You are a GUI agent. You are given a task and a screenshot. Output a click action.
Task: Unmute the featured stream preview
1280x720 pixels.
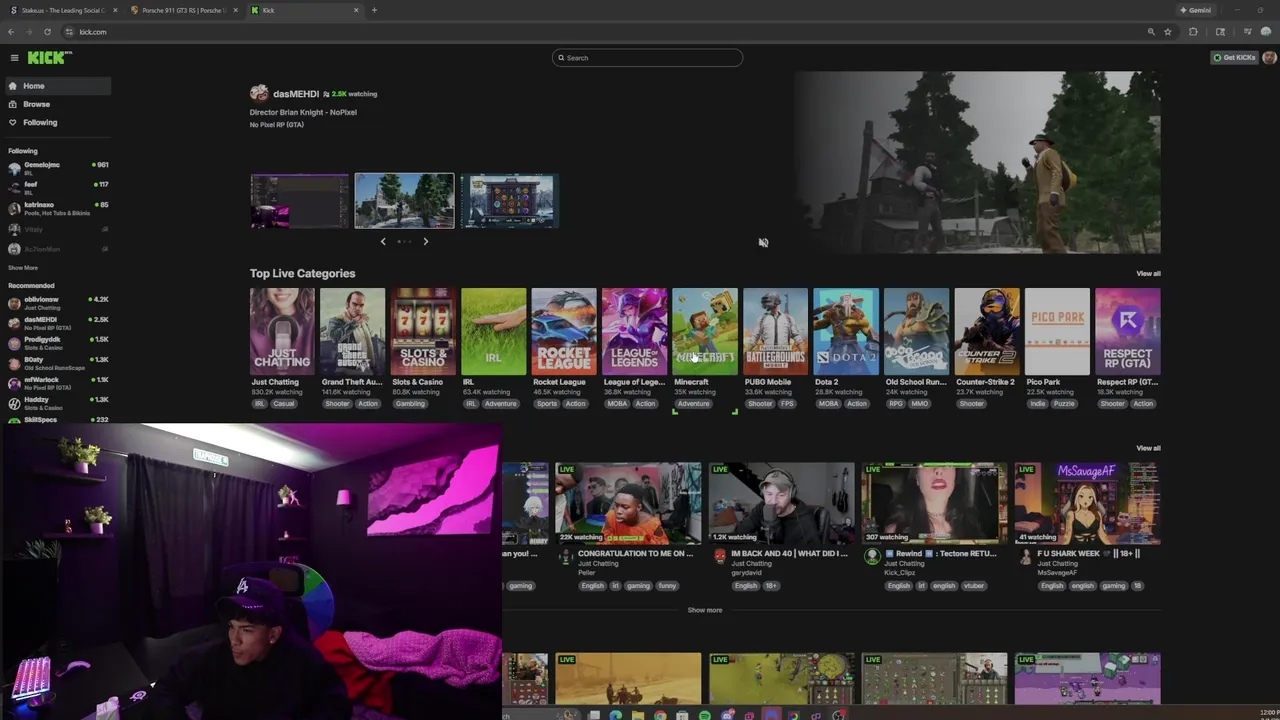pyautogui.click(x=763, y=242)
